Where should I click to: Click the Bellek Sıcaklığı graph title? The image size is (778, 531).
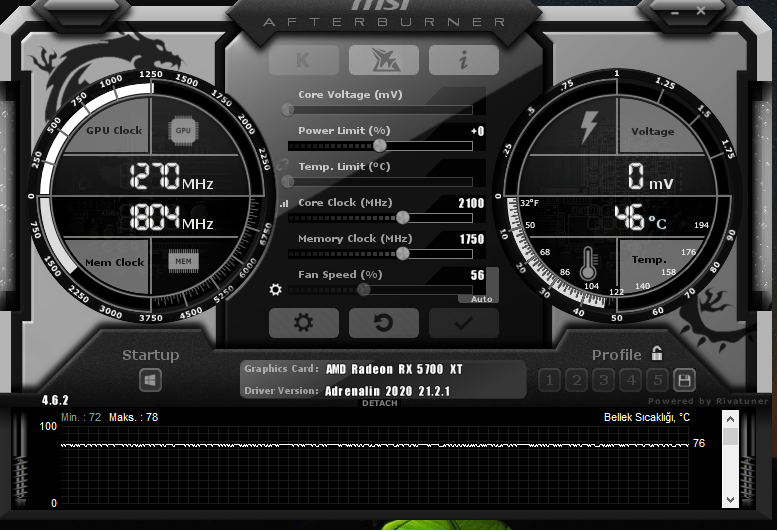coord(647,417)
